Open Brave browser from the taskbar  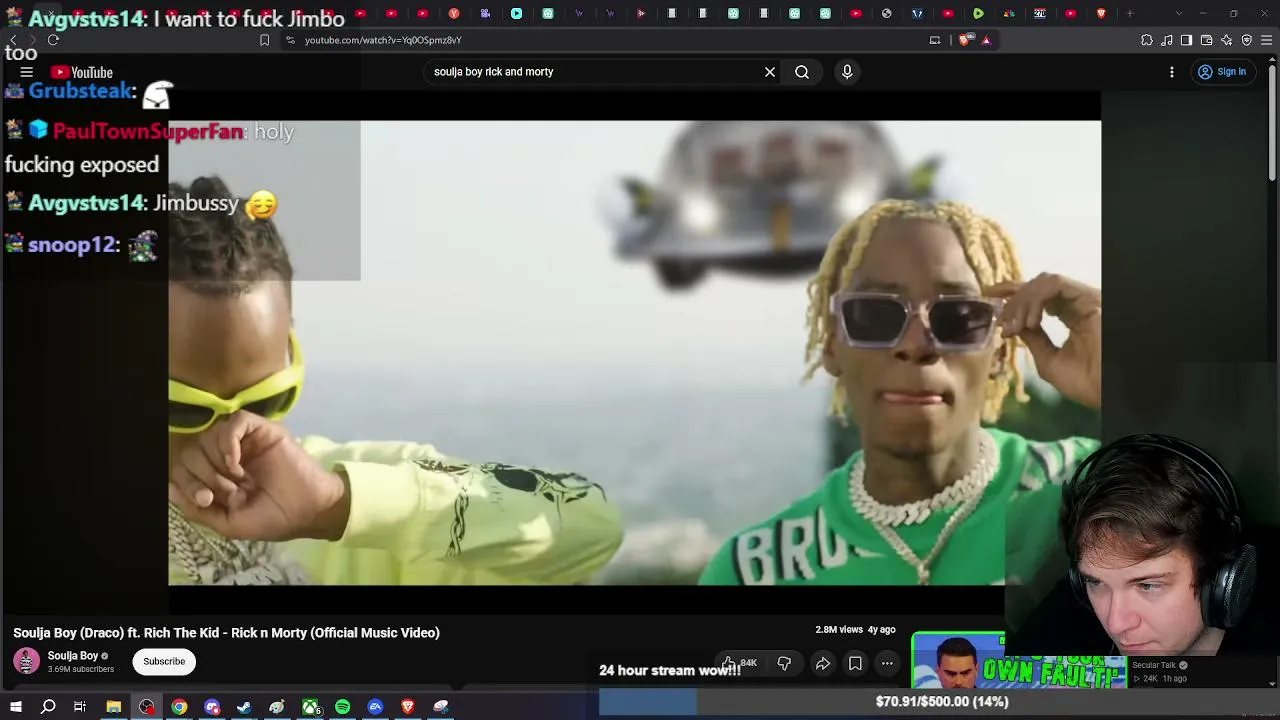pyautogui.click(x=408, y=707)
